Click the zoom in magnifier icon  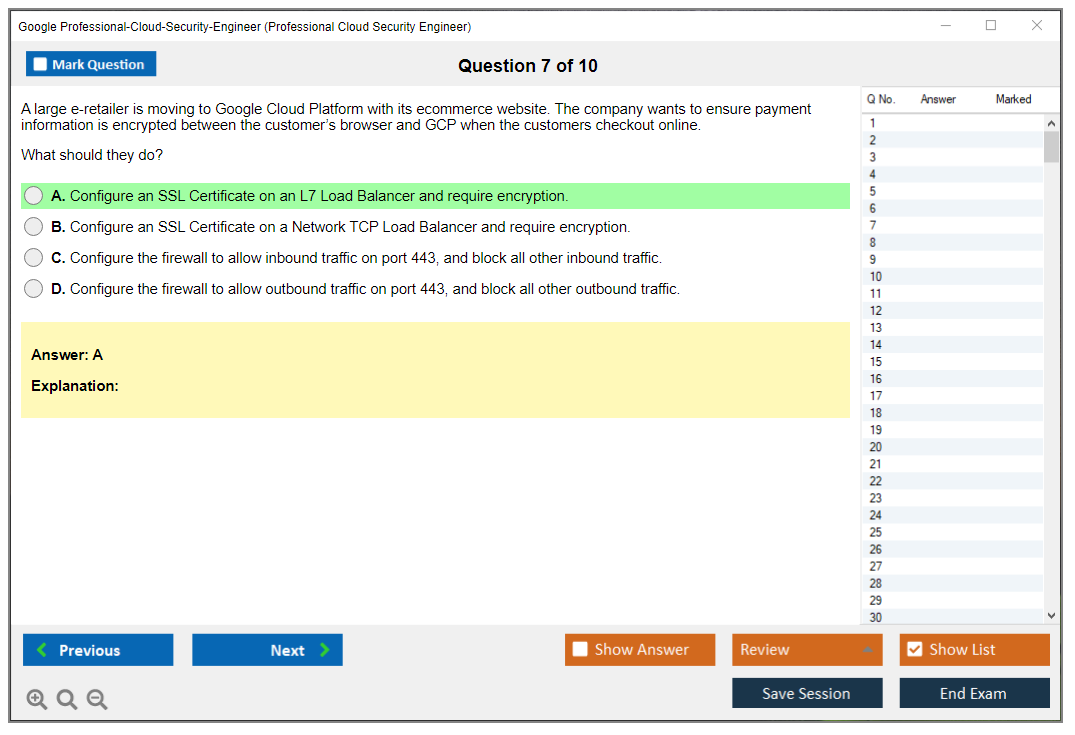[37, 700]
